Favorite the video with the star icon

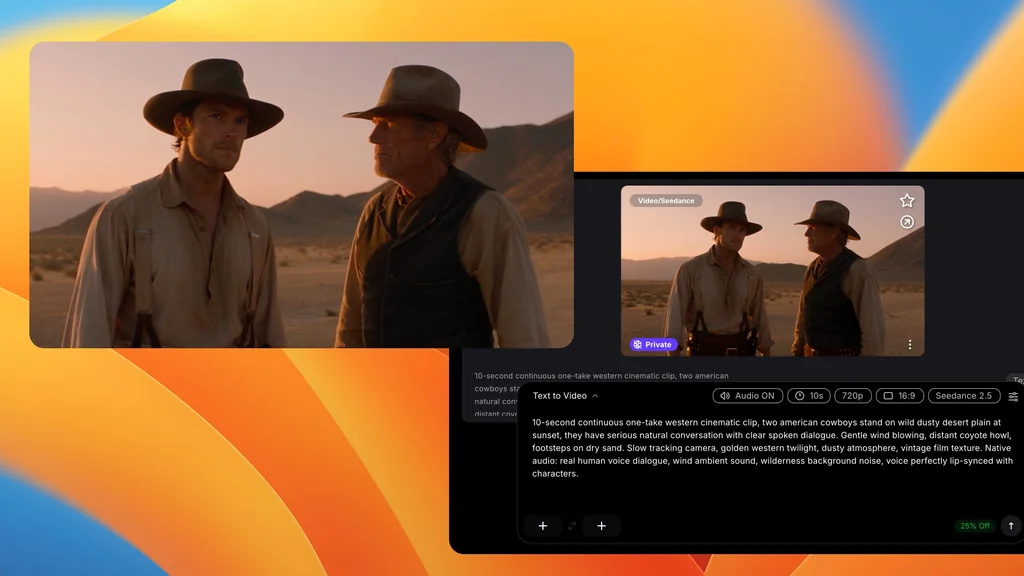[906, 200]
